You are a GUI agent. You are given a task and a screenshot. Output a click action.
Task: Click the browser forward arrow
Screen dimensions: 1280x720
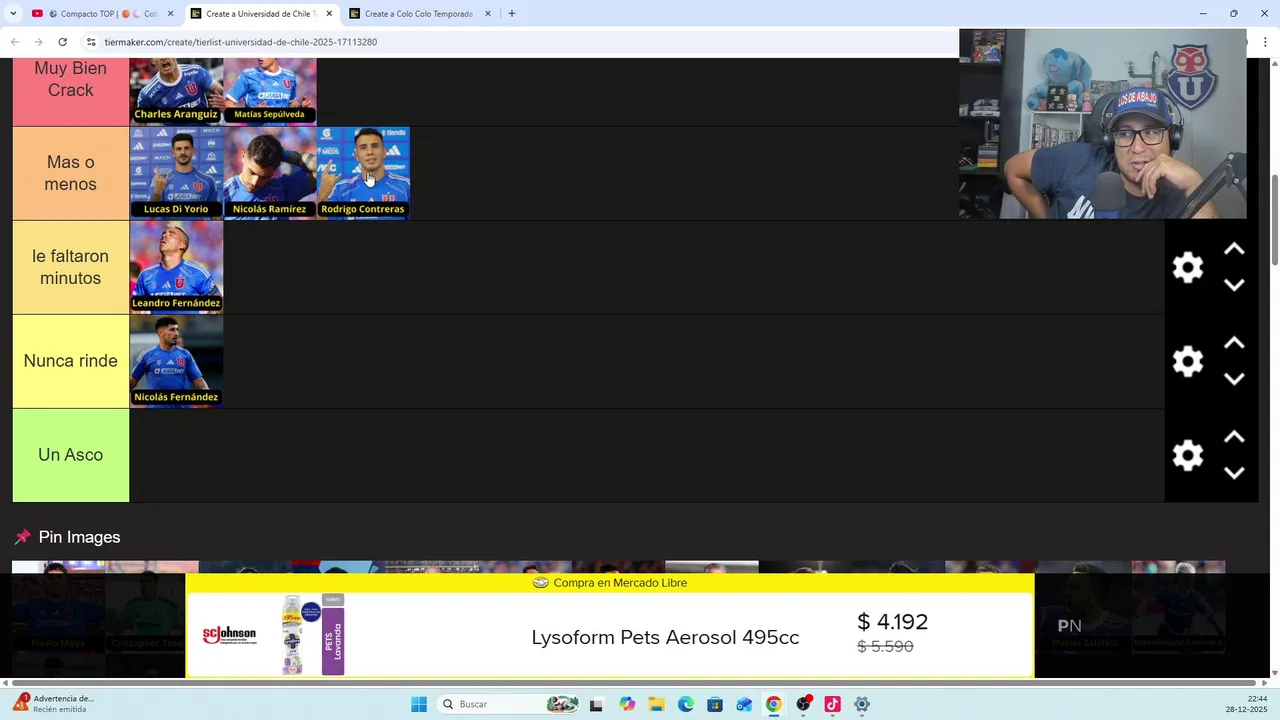coord(38,42)
